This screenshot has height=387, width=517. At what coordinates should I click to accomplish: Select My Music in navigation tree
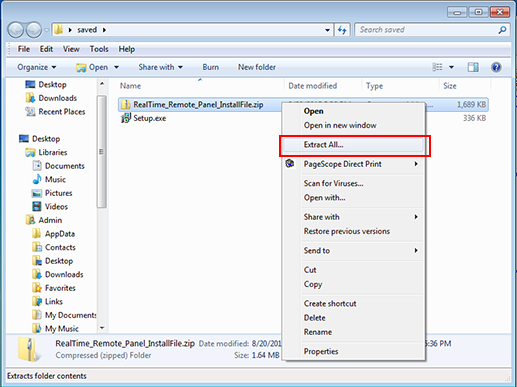coord(55,328)
